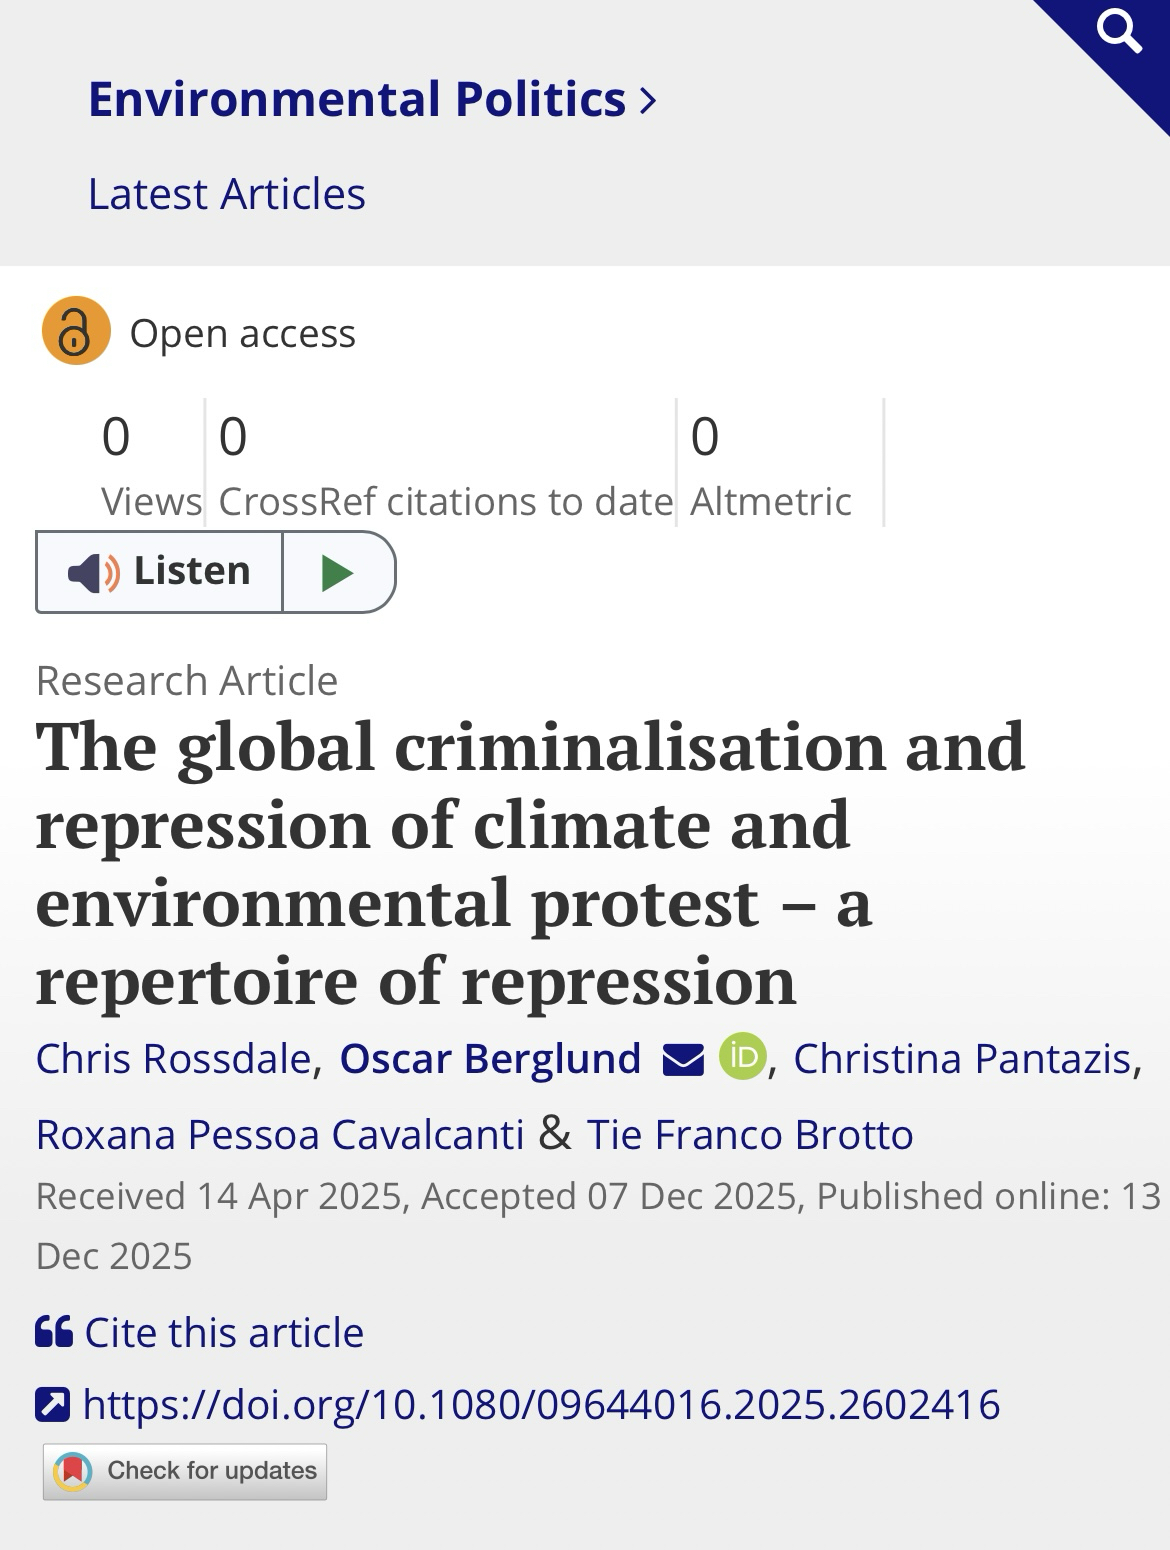Click the Listen speaker icon
1170x1550 pixels.
93,573
